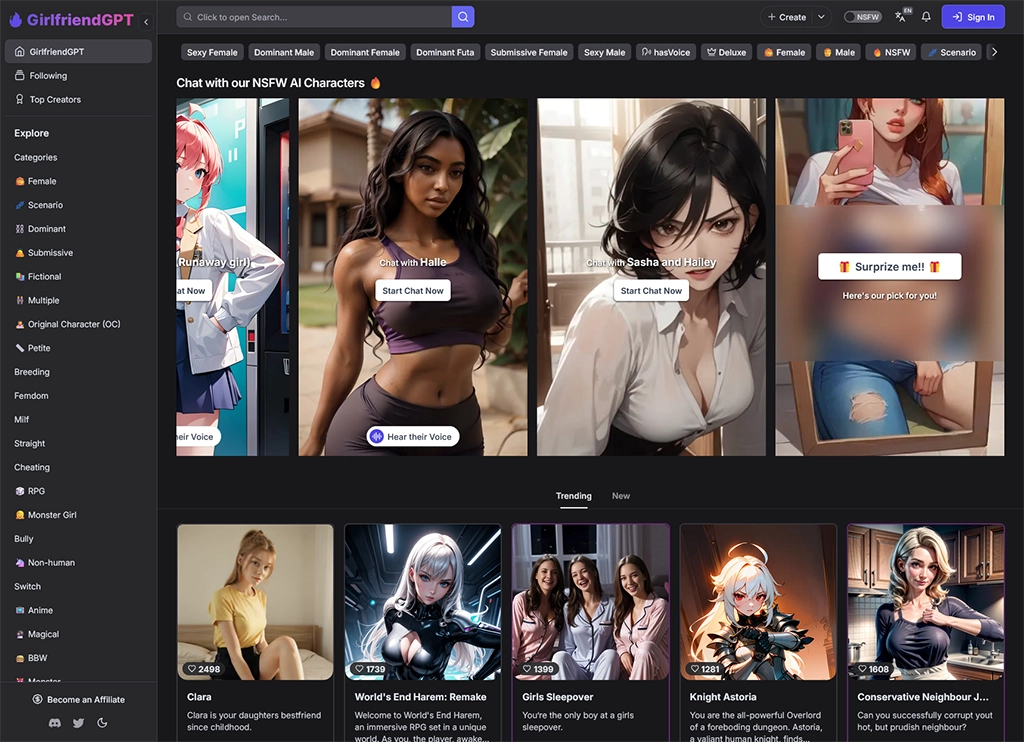Image resolution: width=1024 pixels, height=742 pixels.
Task: Open the notifications bell
Action: click(926, 17)
